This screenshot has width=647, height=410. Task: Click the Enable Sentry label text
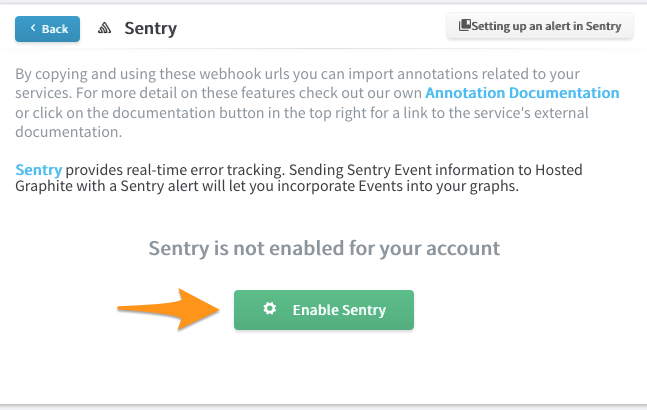pyautogui.click(x=339, y=310)
